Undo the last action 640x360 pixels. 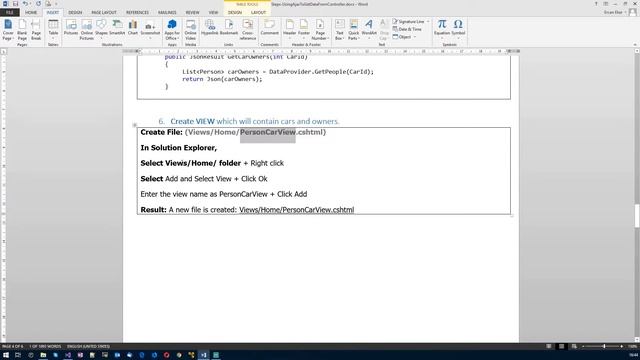pos(25,4)
